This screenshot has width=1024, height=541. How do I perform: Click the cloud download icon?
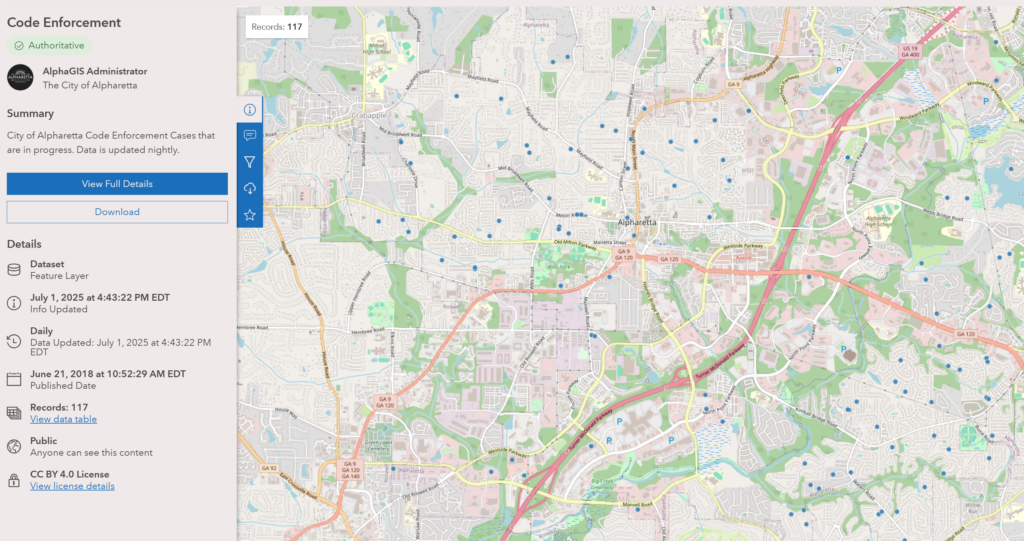(250, 188)
